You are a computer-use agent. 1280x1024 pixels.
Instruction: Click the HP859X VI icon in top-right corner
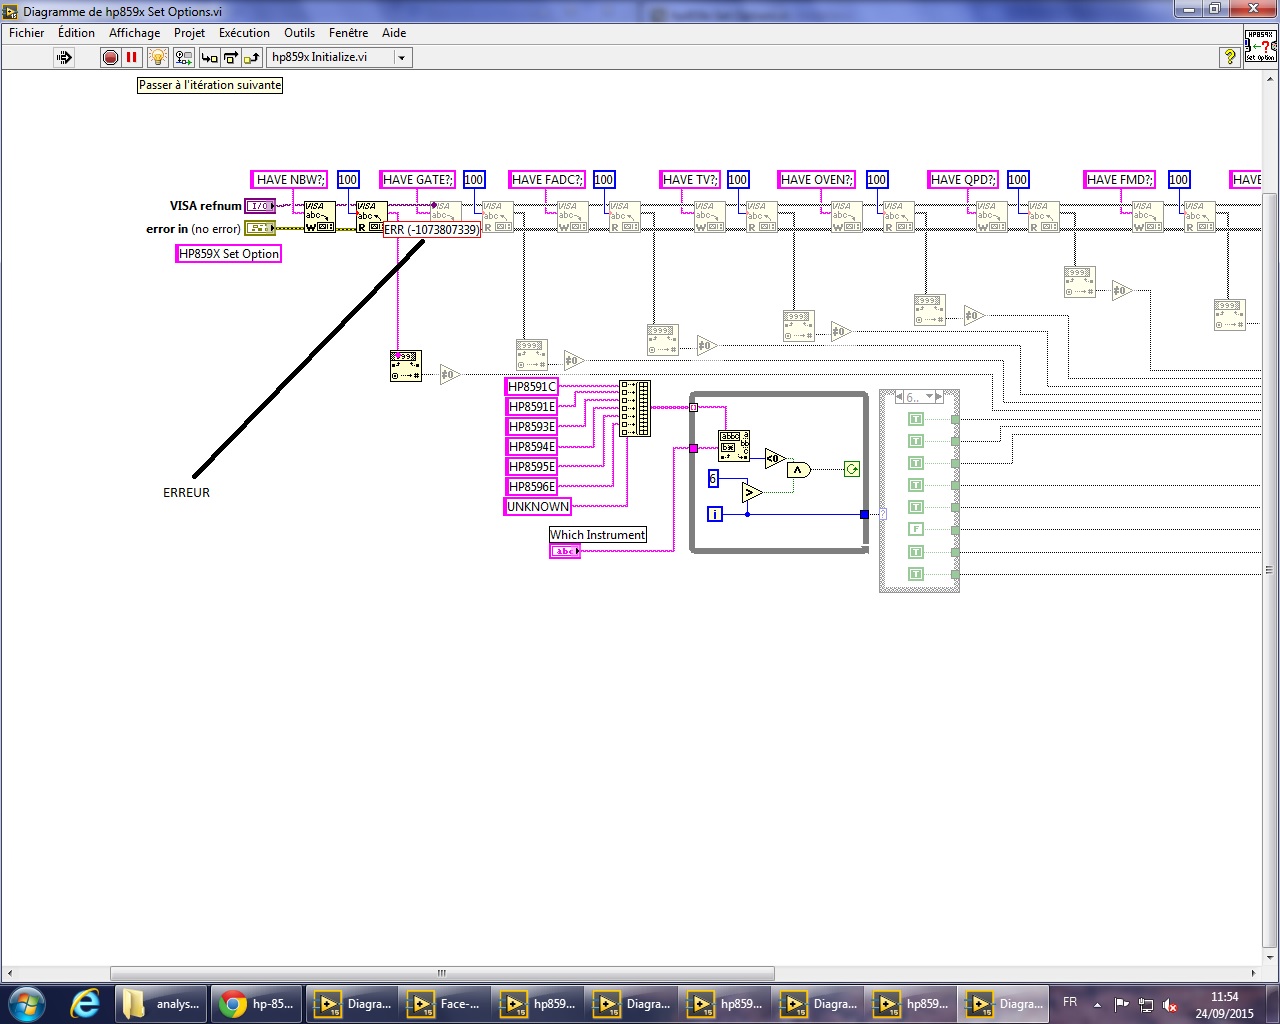coord(1261,46)
